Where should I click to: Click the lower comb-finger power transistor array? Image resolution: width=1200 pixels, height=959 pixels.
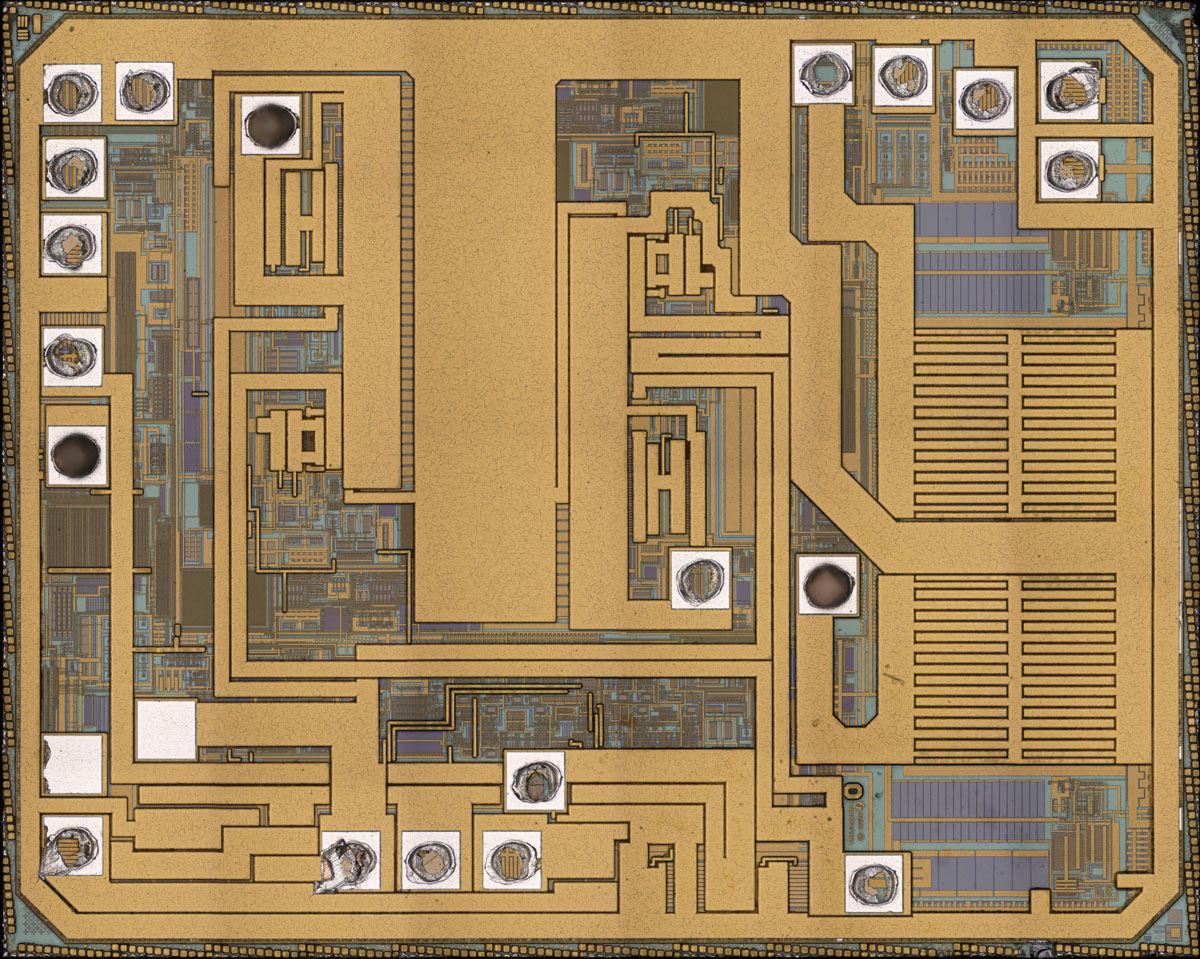(x=1014, y=668)
